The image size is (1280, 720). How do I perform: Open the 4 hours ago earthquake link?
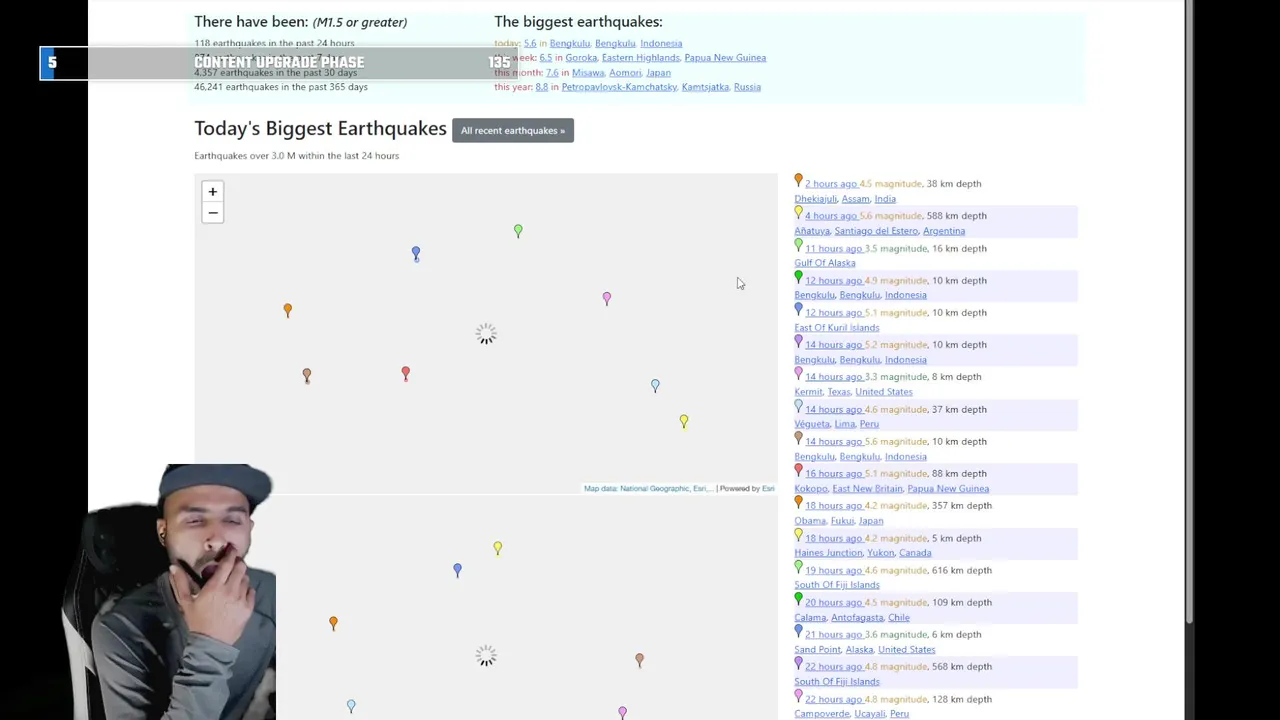coord(831,216)
